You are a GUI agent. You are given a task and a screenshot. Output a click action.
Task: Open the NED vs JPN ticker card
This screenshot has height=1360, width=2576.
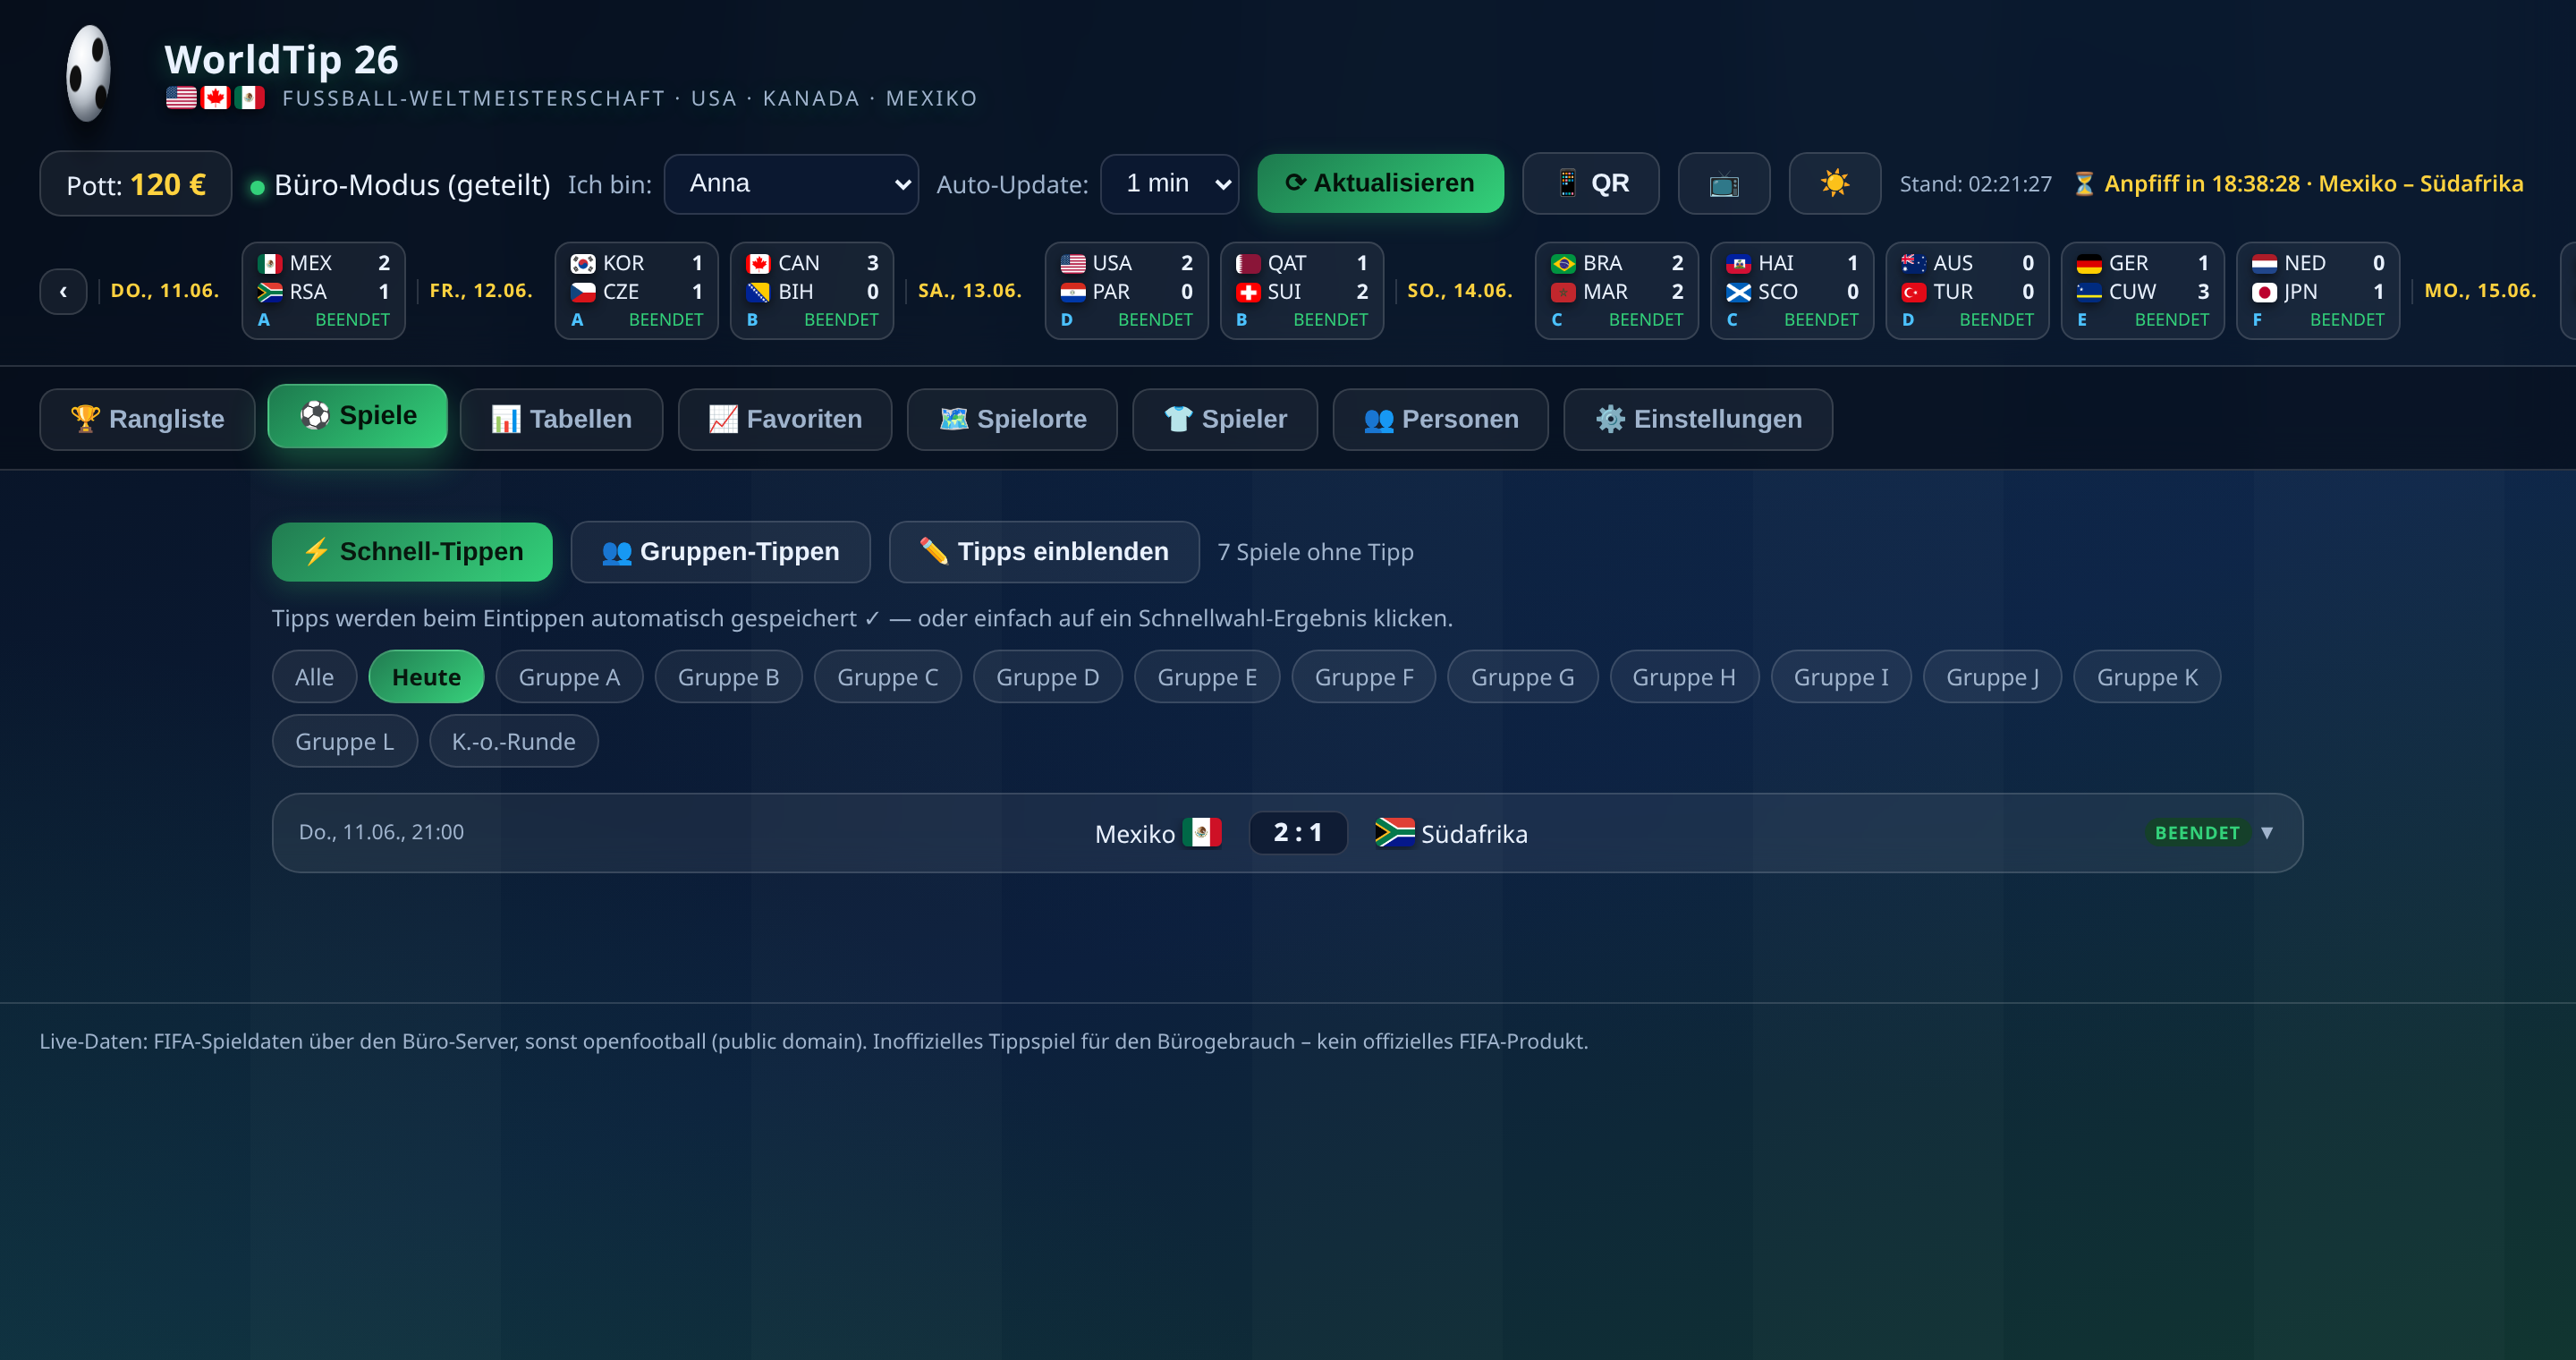click(x=2317, y=291)
